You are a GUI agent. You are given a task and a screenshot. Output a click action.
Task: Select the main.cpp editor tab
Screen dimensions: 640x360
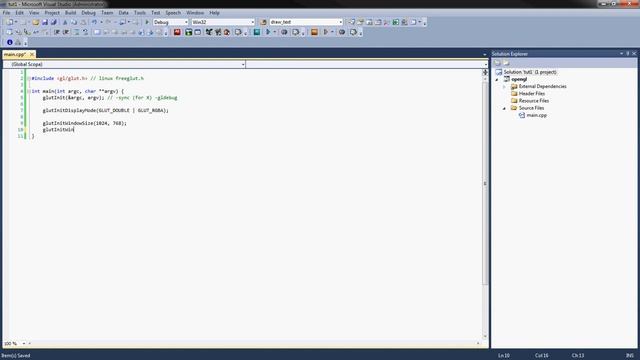click(x=15, y=54)
